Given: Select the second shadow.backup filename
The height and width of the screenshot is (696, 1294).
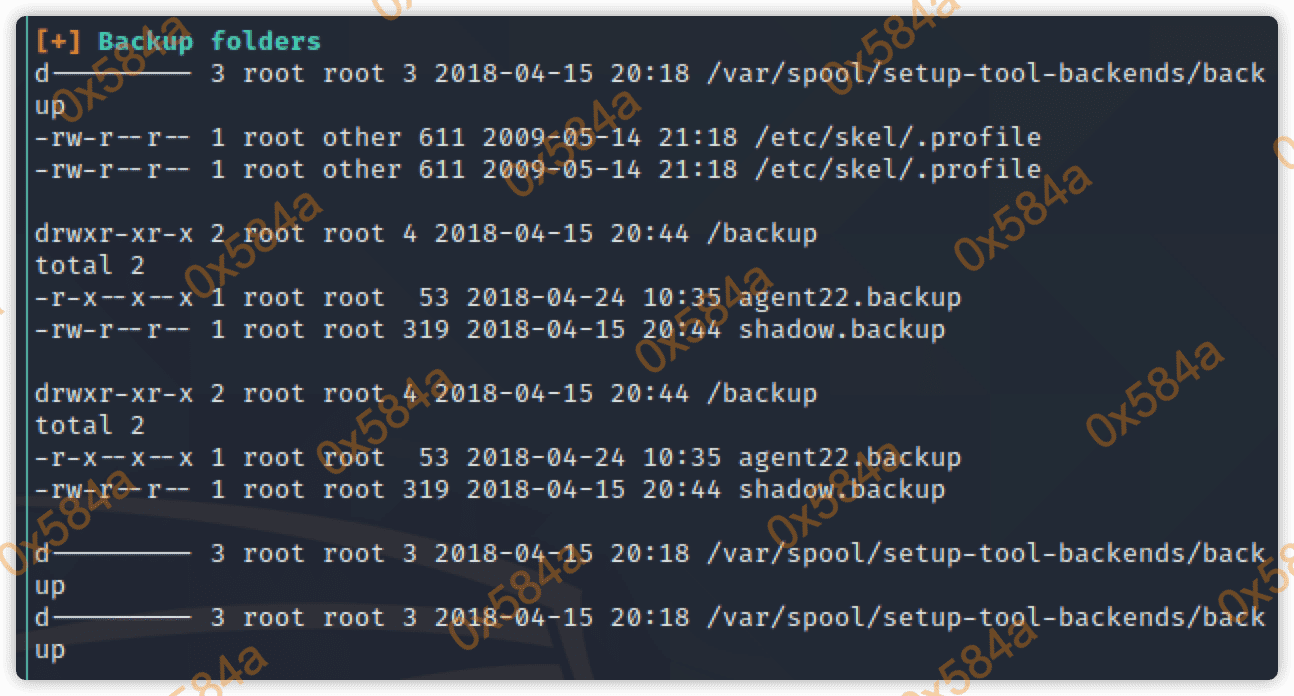Looking at the screenshot, I should [x=841, y=489].
